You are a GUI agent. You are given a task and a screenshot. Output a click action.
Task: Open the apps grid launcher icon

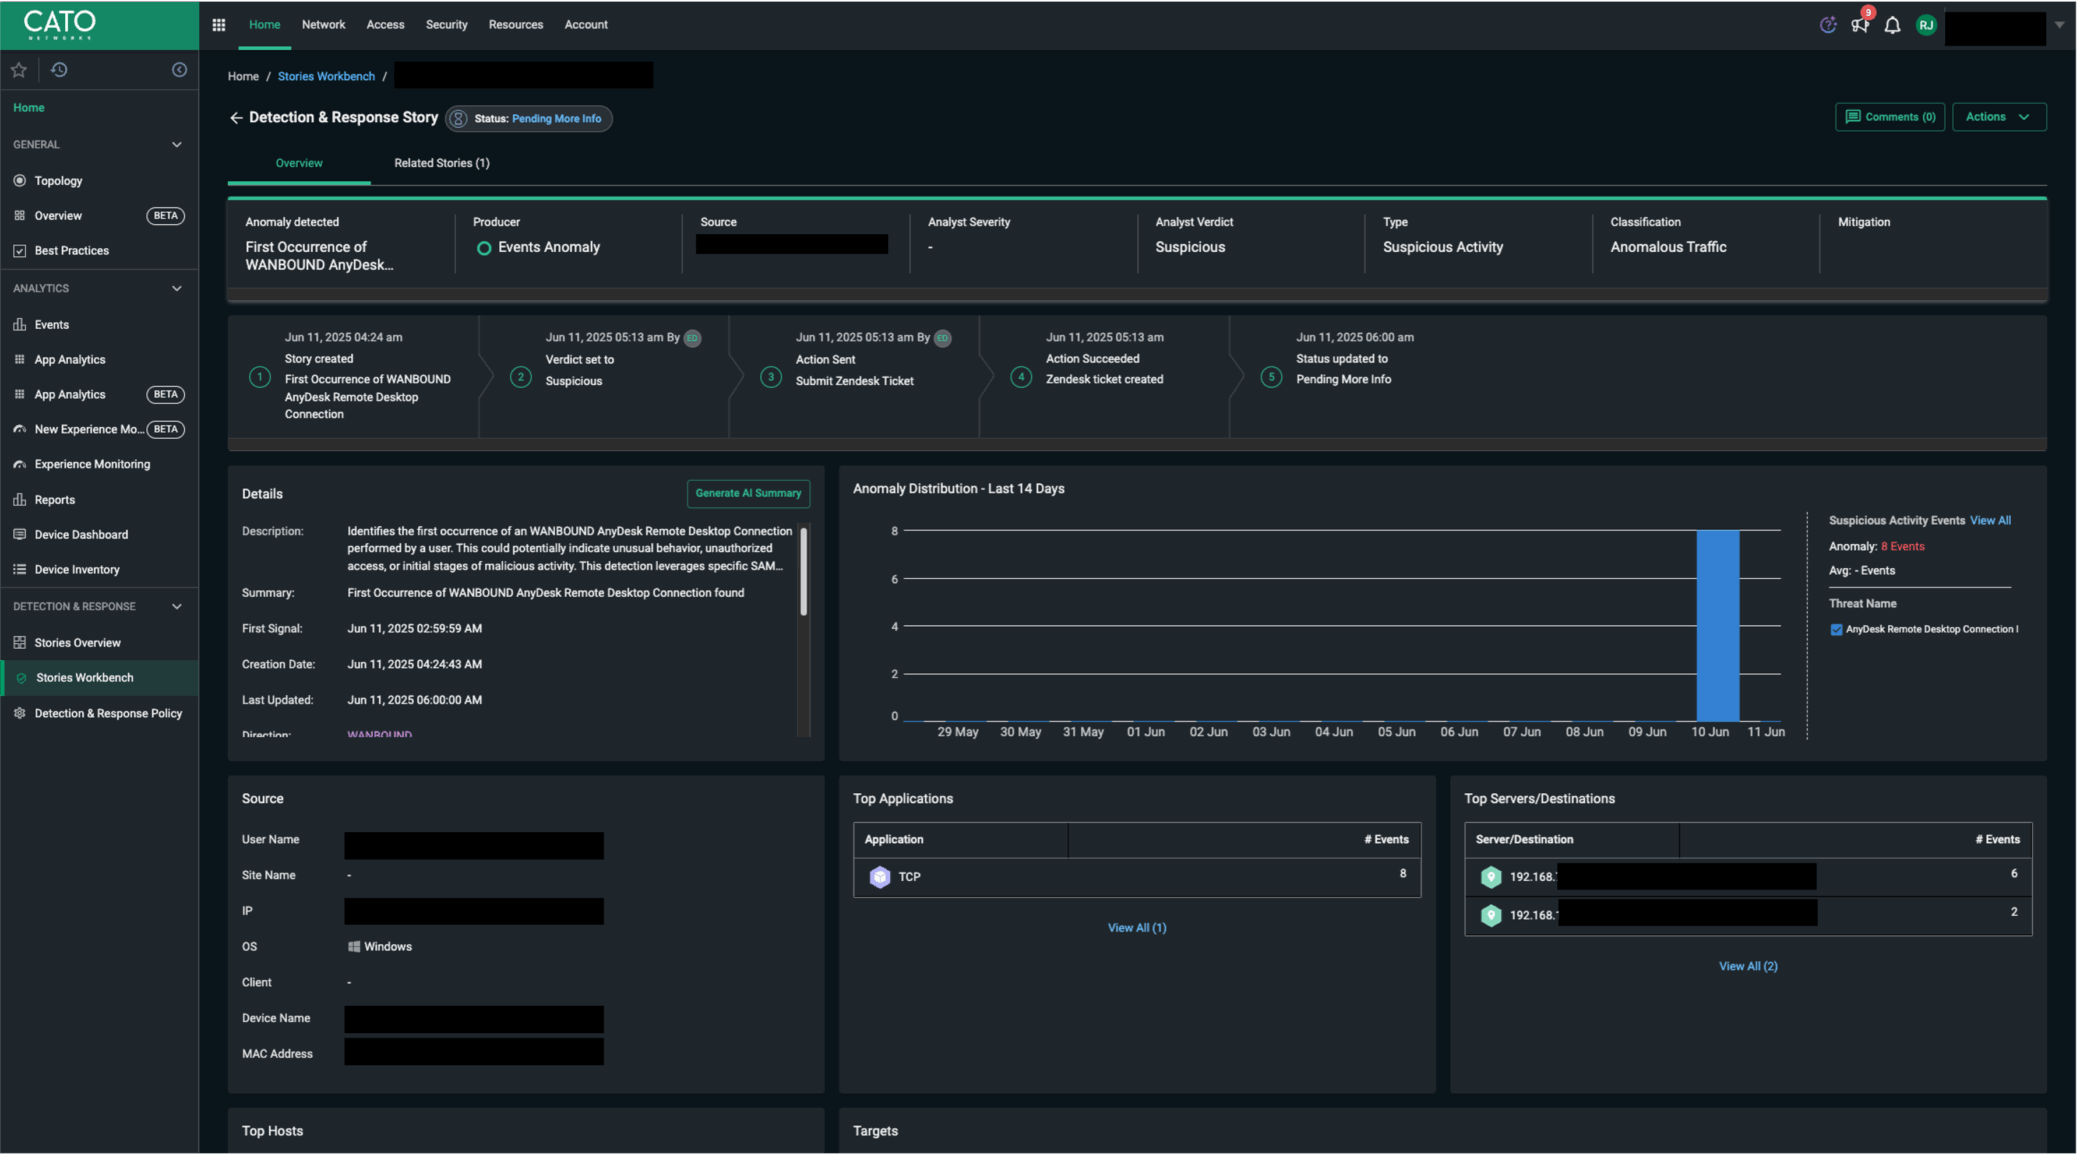(218, 25)
